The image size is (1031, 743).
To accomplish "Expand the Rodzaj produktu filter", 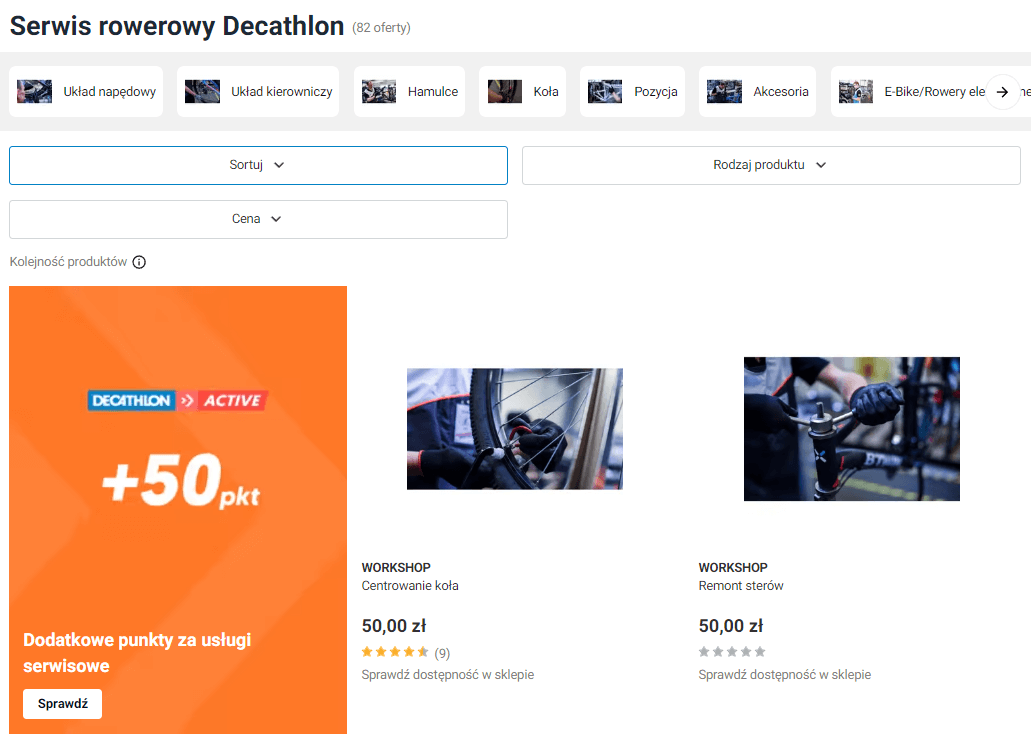I will [x=770, y=165].
